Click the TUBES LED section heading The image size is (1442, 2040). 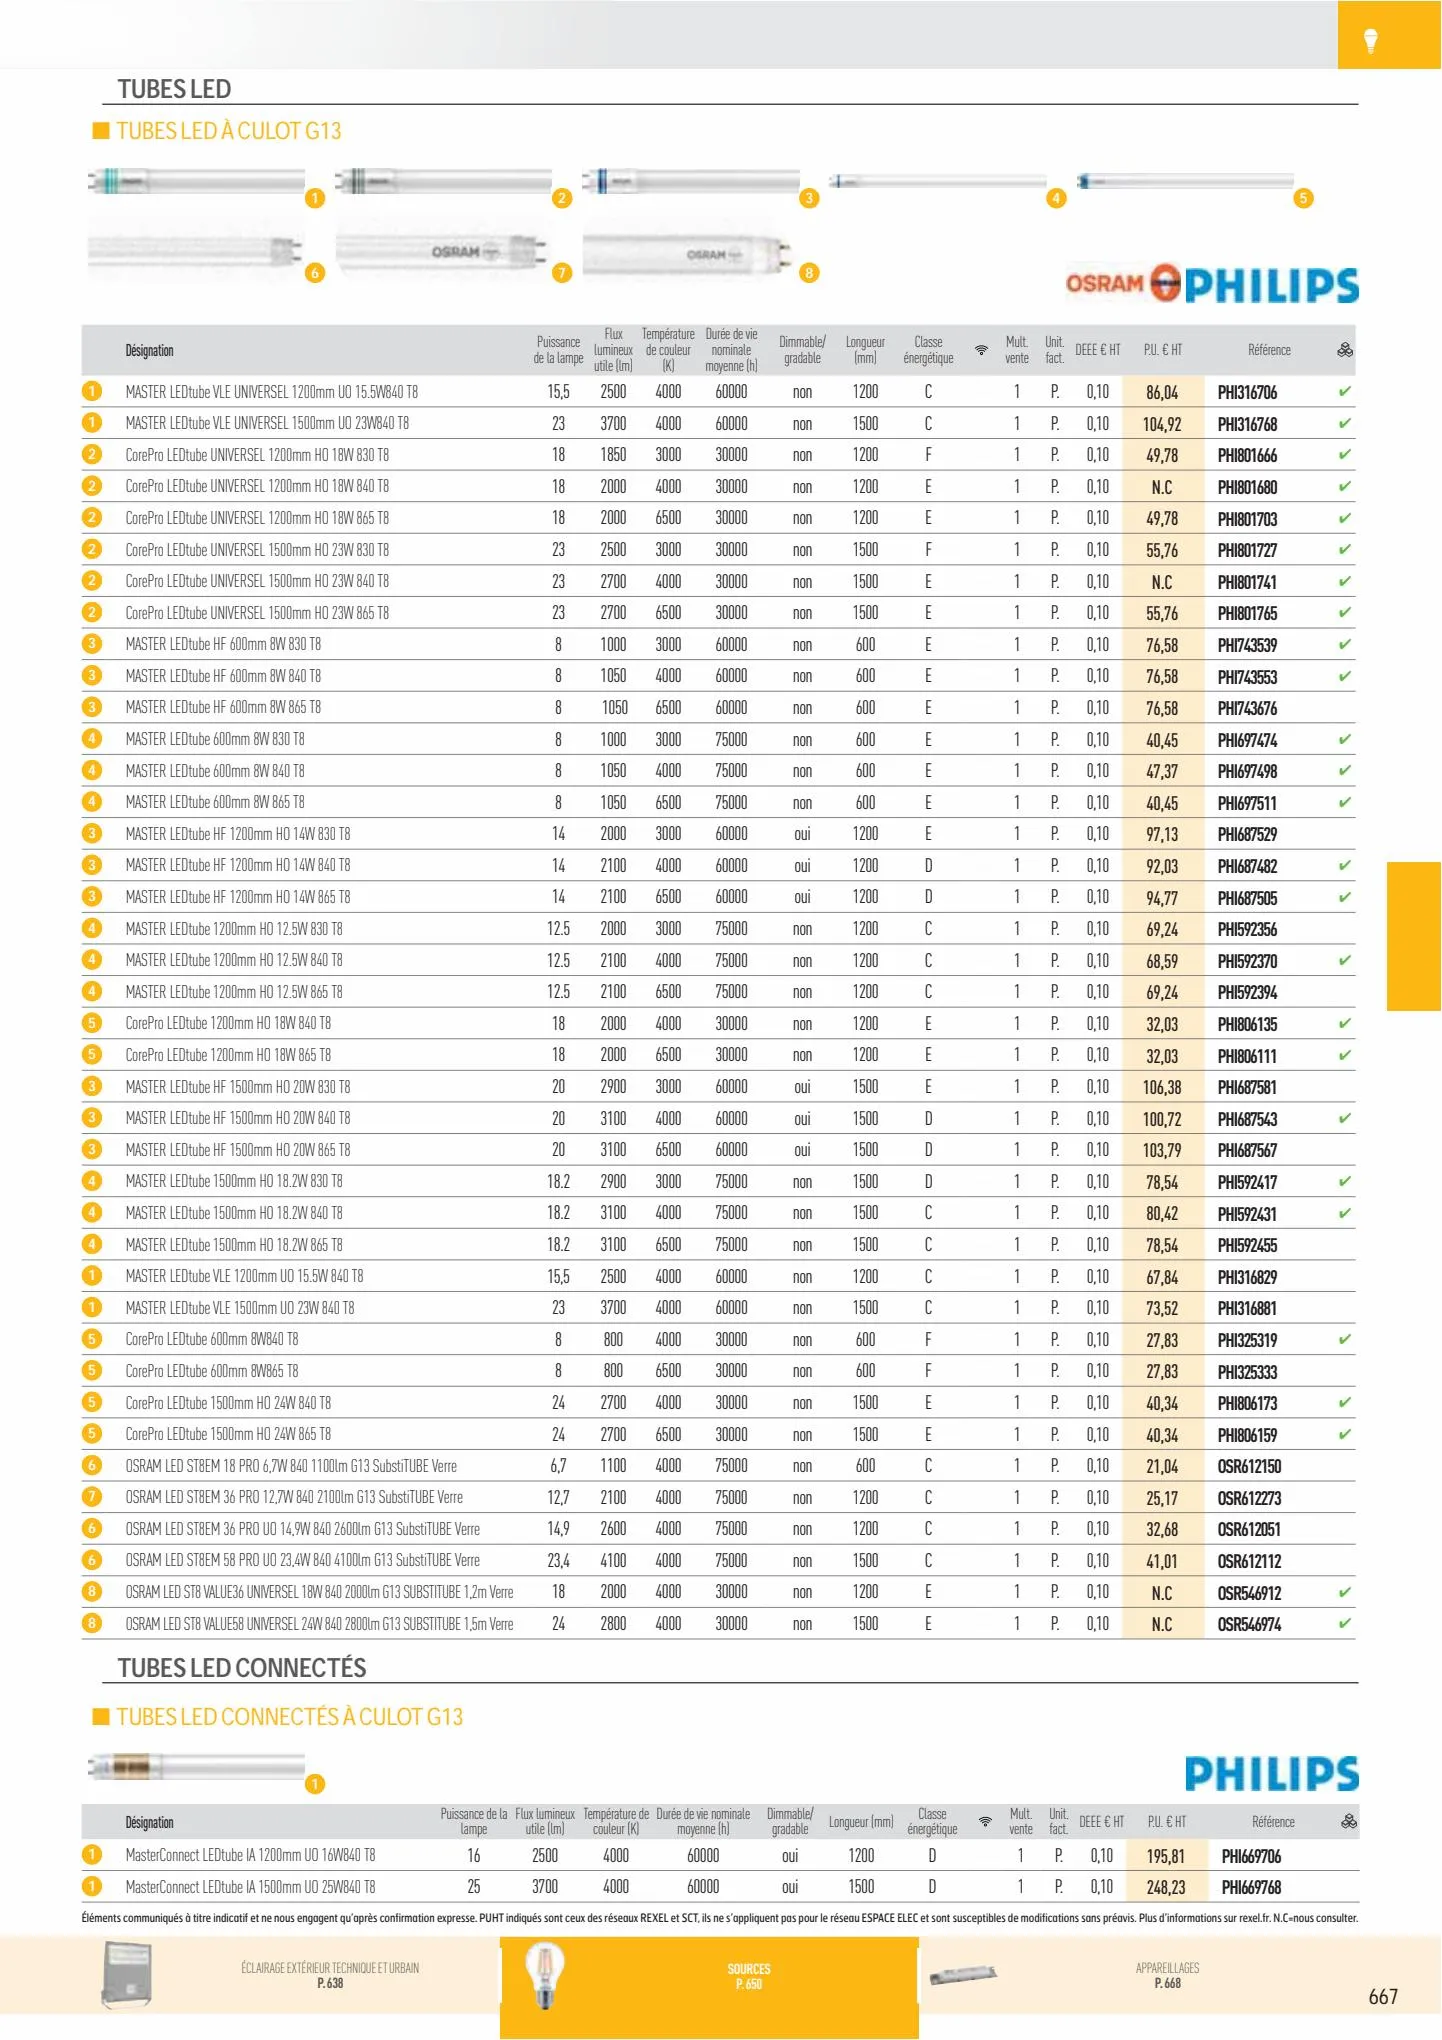click(174, 89)
